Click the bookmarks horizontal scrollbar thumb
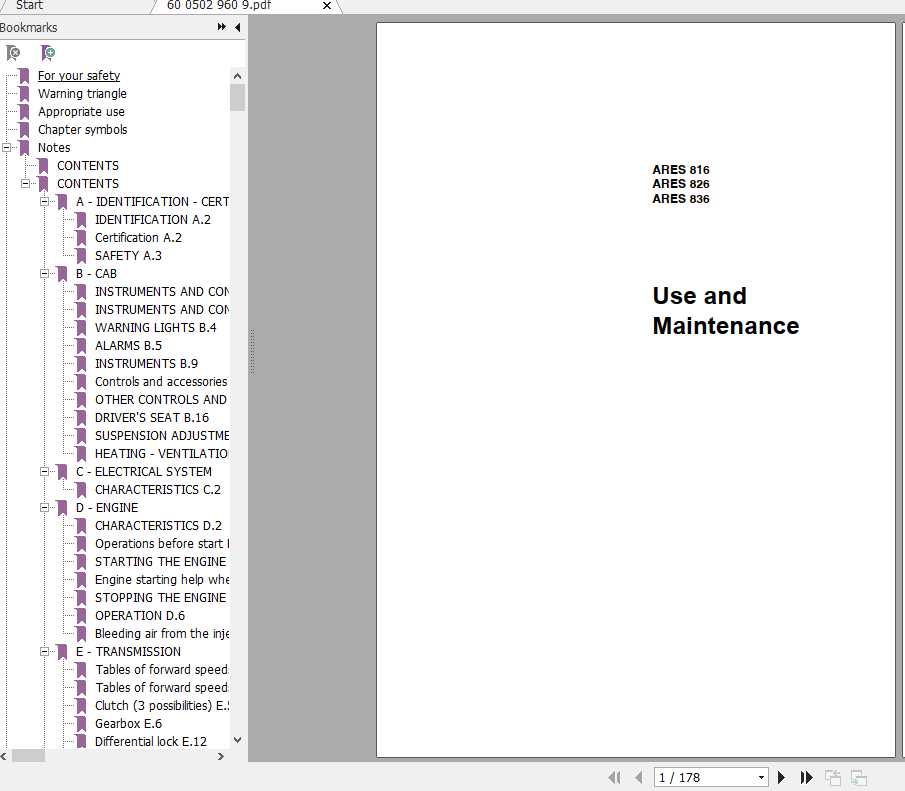 coord(28,756)
